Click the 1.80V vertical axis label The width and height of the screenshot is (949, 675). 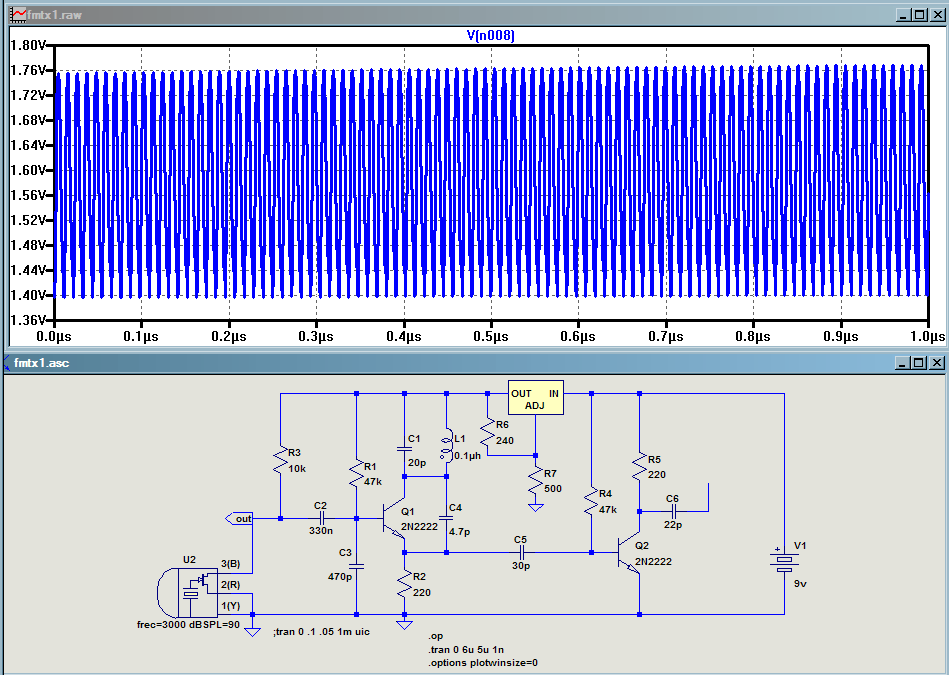(28, 45)
